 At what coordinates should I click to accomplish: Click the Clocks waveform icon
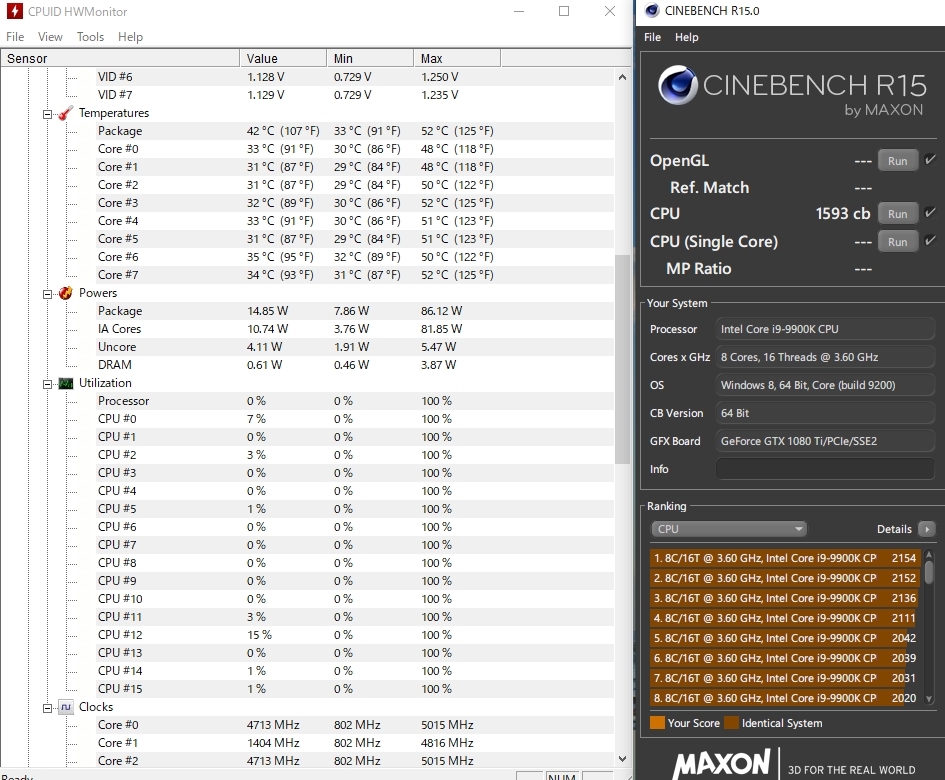pyautogui.click(x=66, y=707)
